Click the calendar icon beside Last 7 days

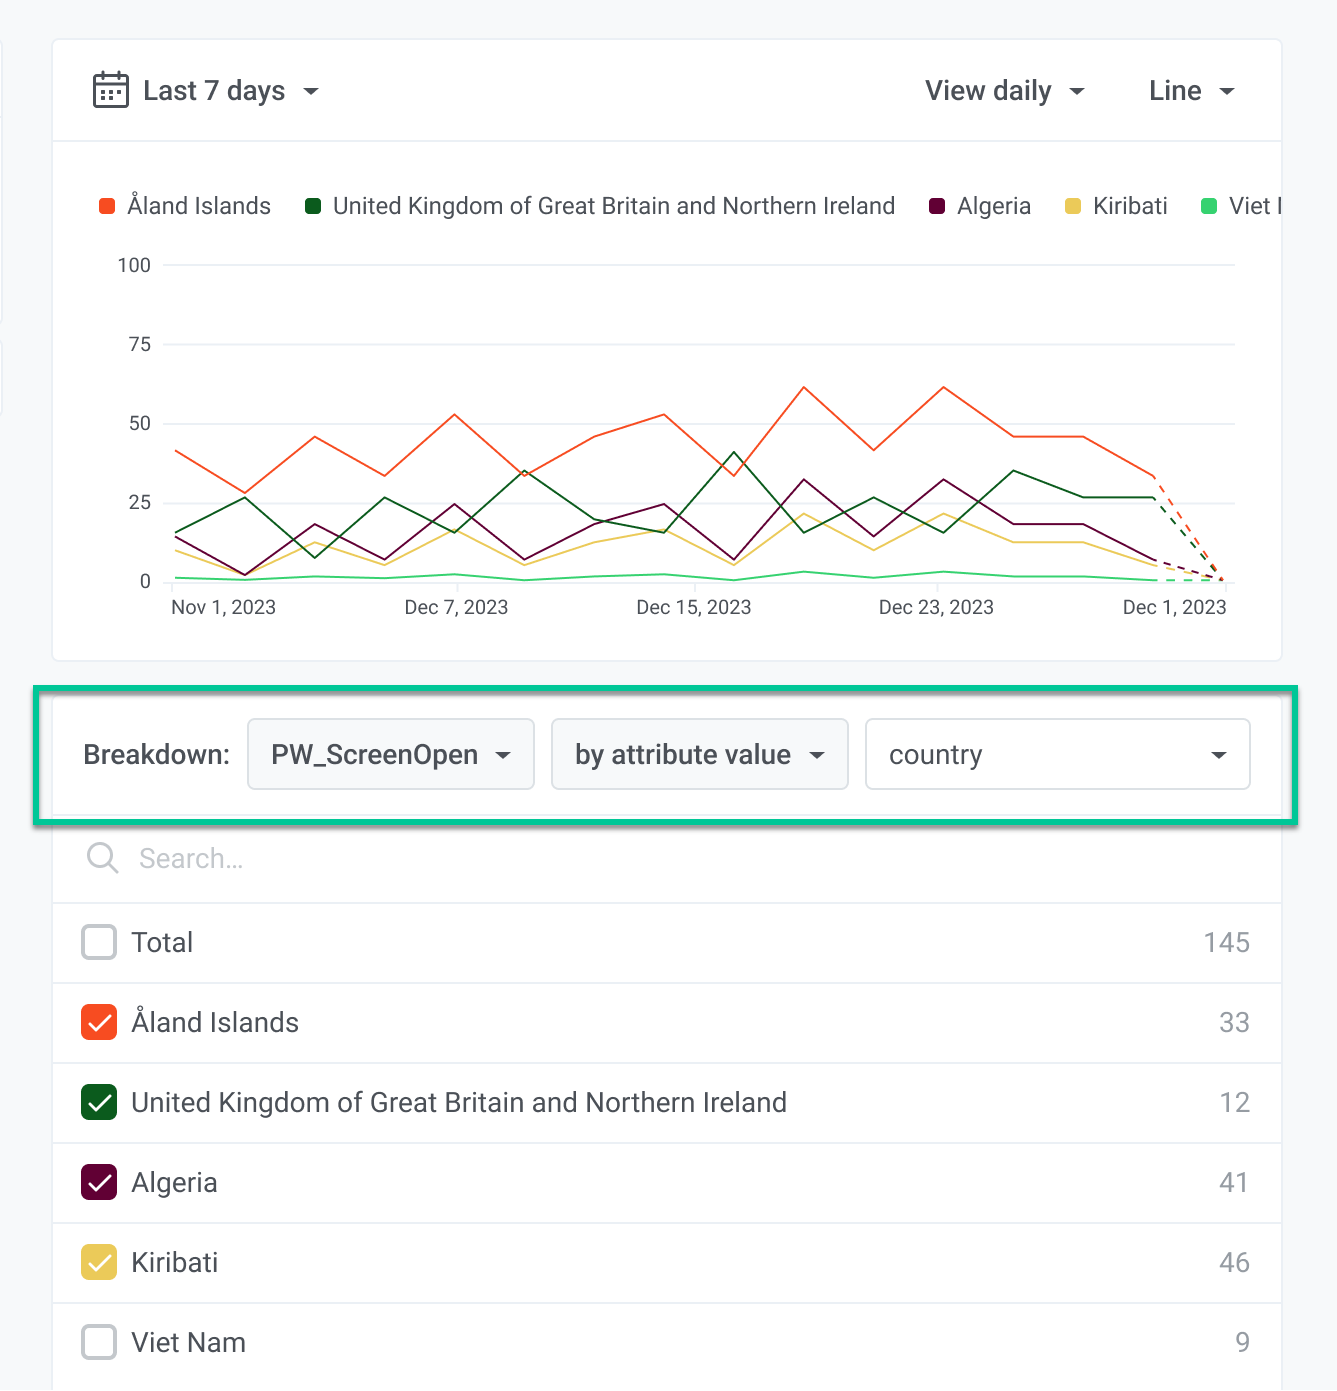[110, 90]
